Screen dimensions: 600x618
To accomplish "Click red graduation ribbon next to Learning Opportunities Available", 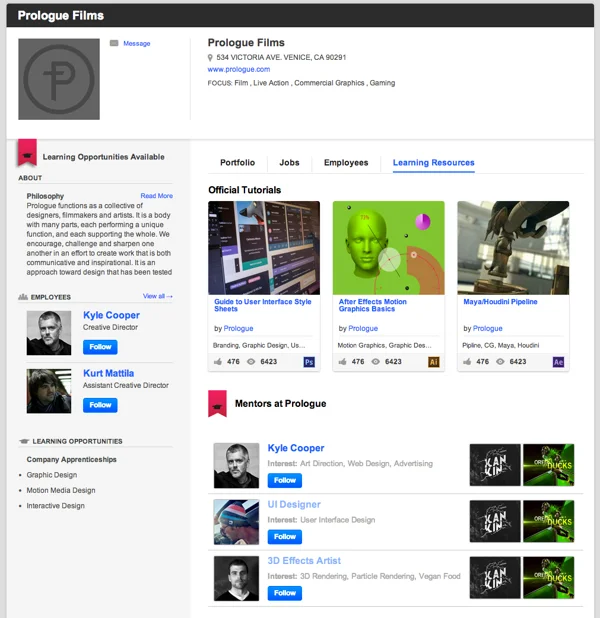I will coord(27,152).
